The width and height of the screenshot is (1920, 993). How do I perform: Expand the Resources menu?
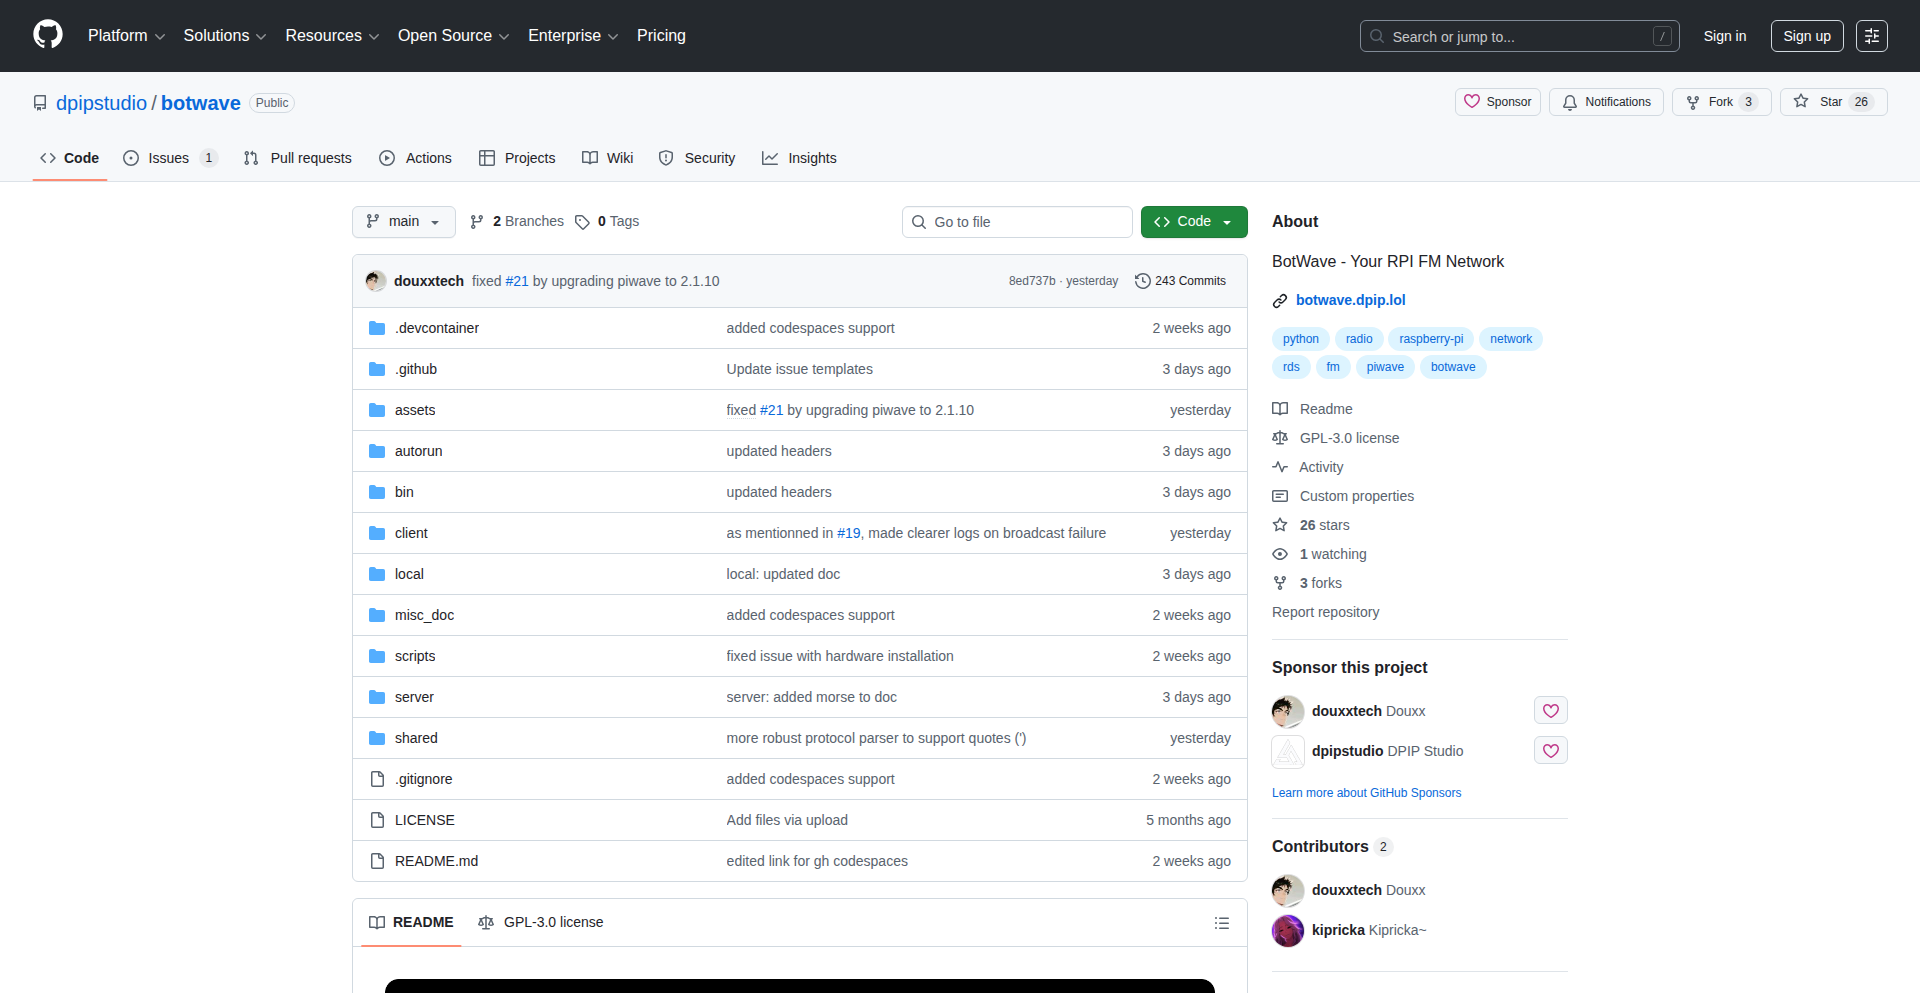coord(332,36)
